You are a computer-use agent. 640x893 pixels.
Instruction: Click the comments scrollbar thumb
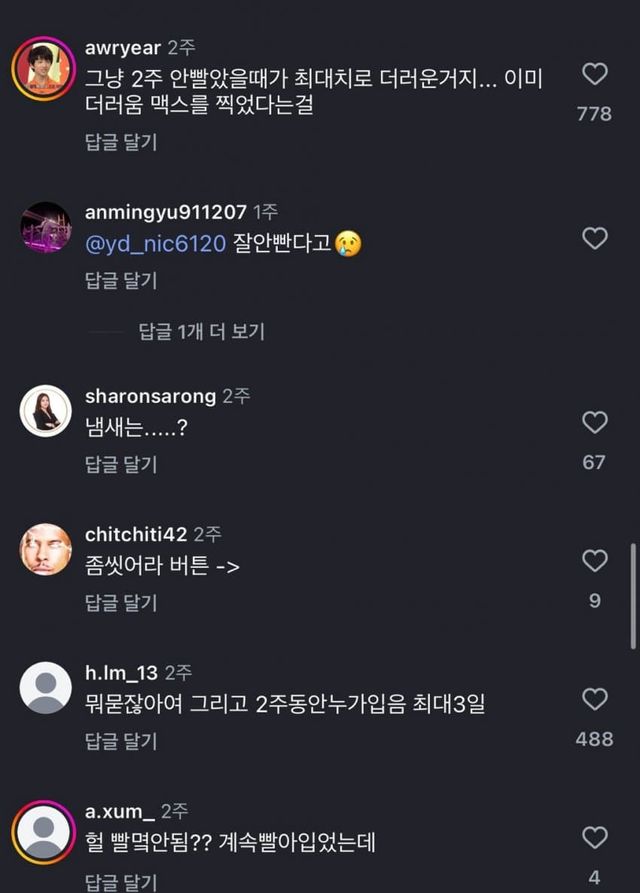632,595
